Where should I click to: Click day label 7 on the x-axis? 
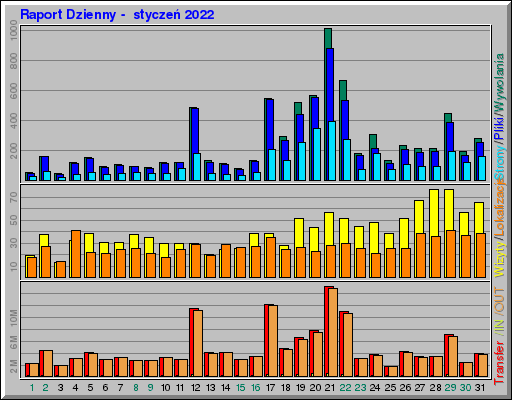120,388
